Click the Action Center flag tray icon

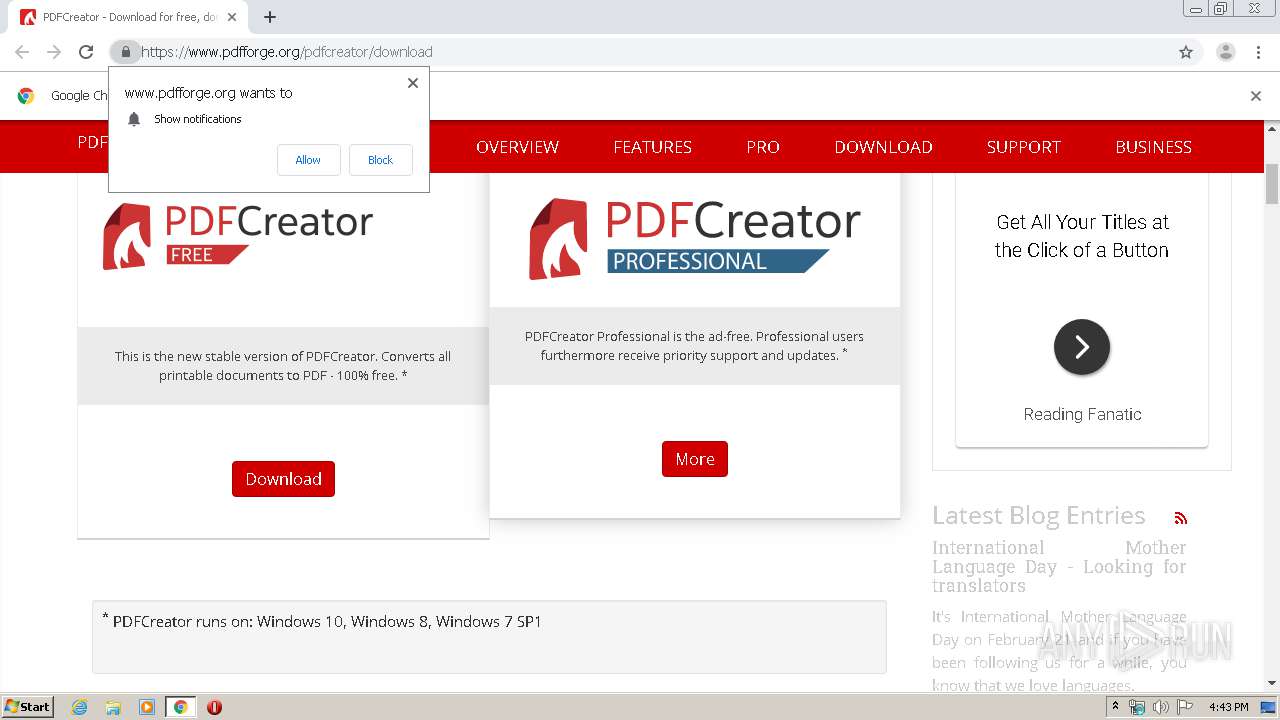[1185, 707]
